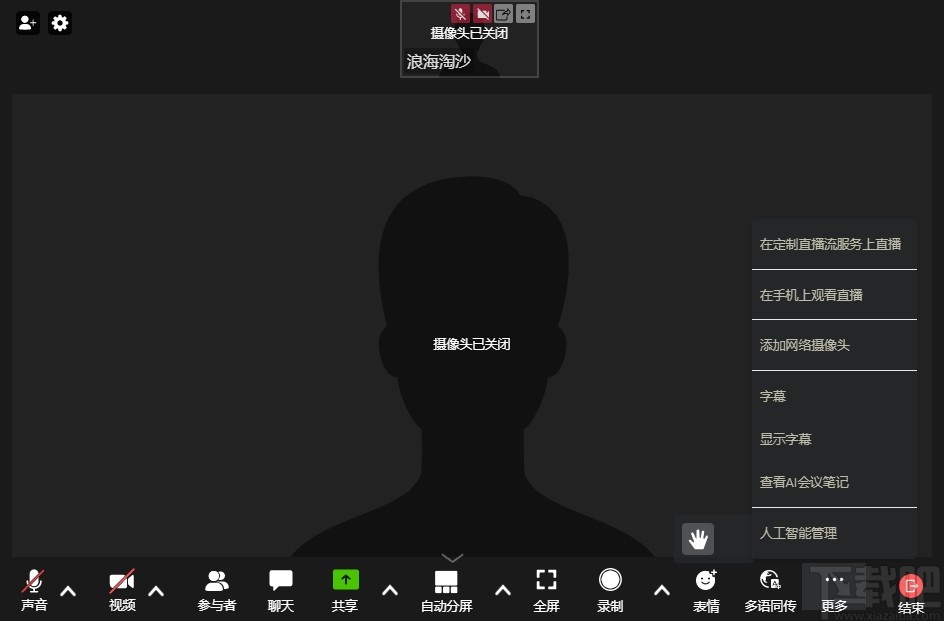Open video options chevron next to 视频
Viewport: 944px width, 621px height.
tap(155, 590)
